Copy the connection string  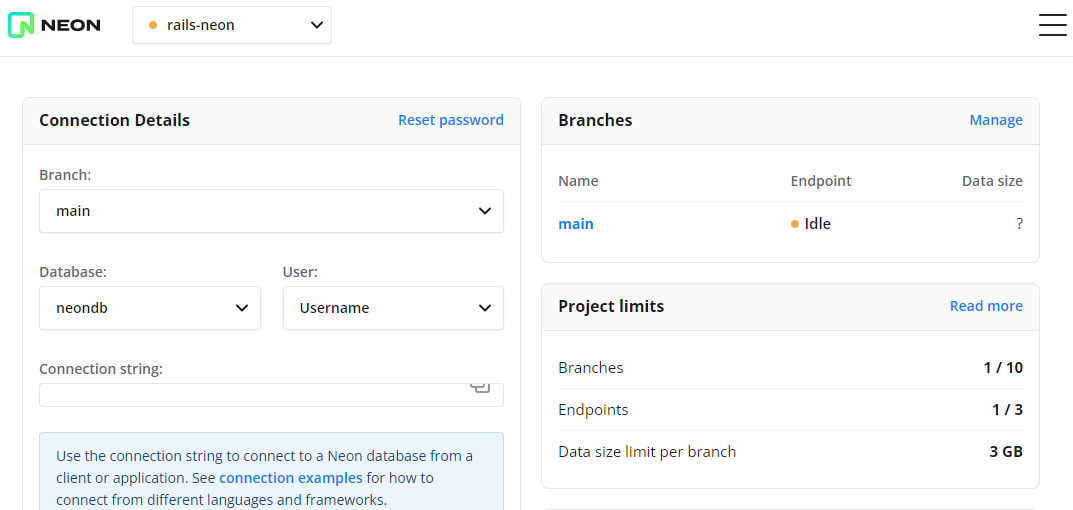pyautogui.click(x=481, y=388)
